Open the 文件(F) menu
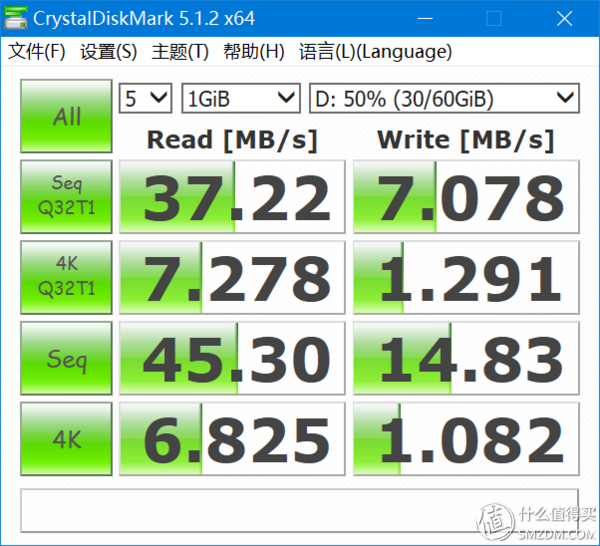 37,52
